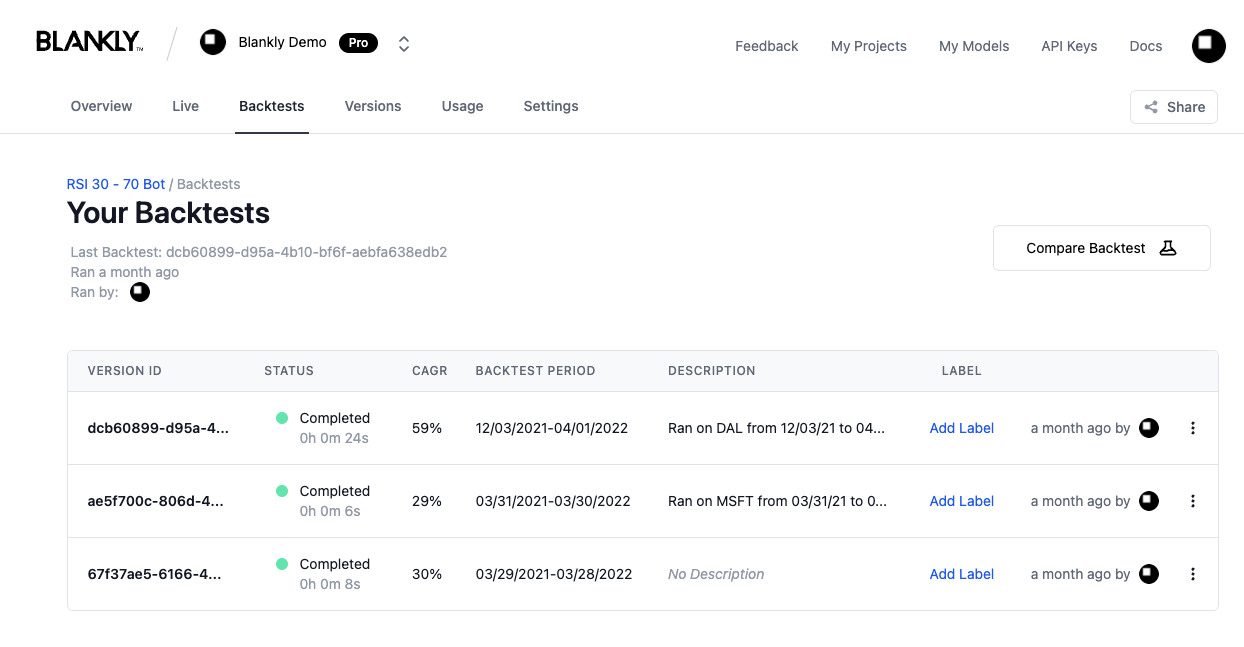Open the workspace switcher chevron beside Pro badge
The height and width of the screenshot is (647, 1244).
coord(403,43)
